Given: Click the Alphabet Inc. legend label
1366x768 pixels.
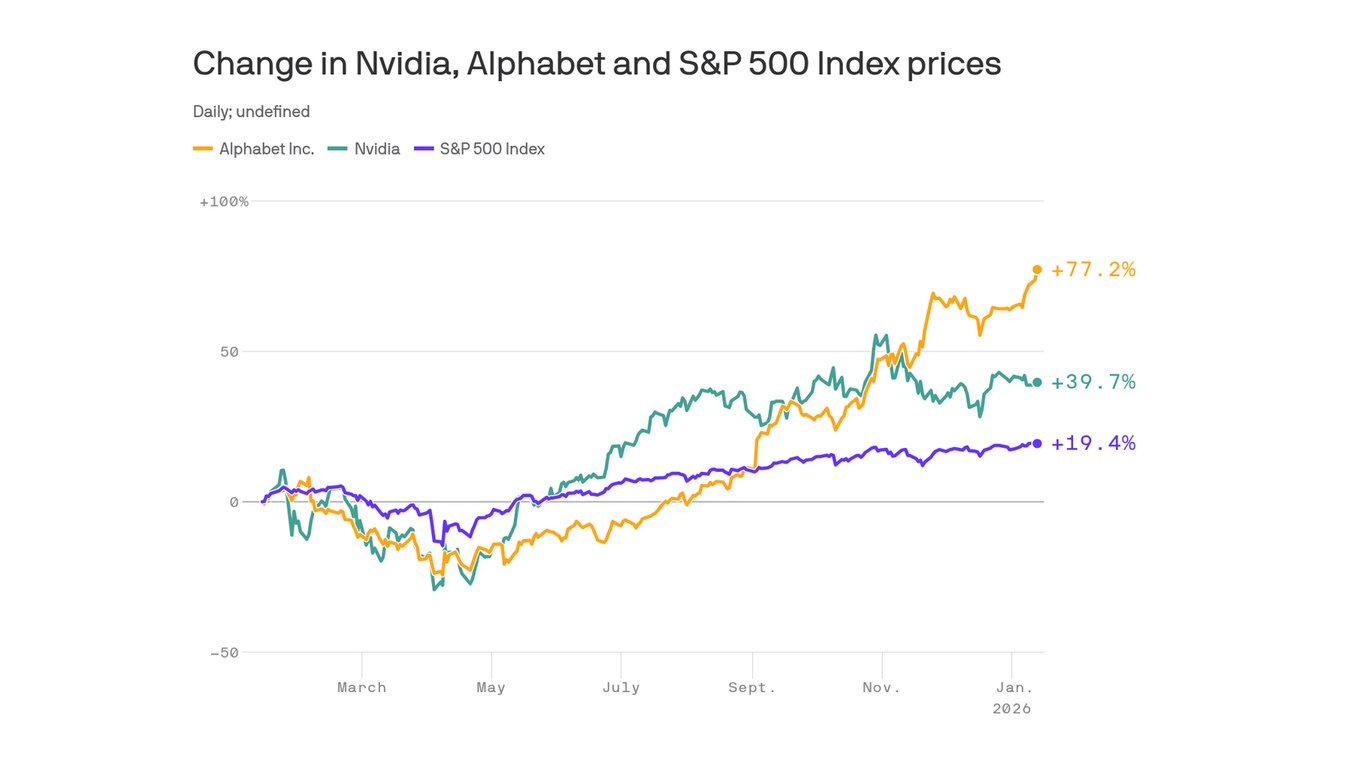Looking at the screenshot, I should [266, 149].
